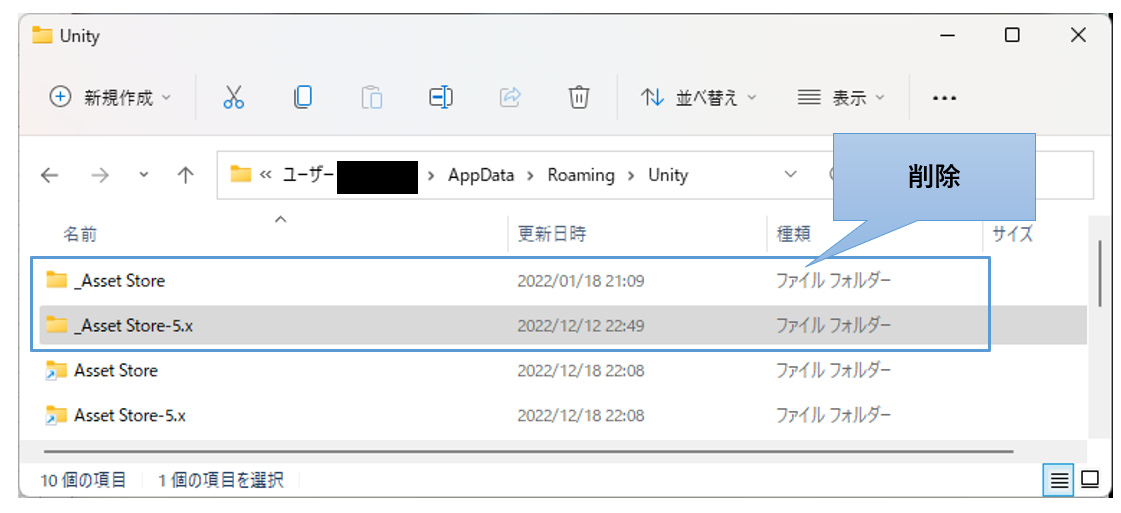The image size is (1121, 513).
Task: Click the horizontal scrollbar
Action: (x=528, y=452)
